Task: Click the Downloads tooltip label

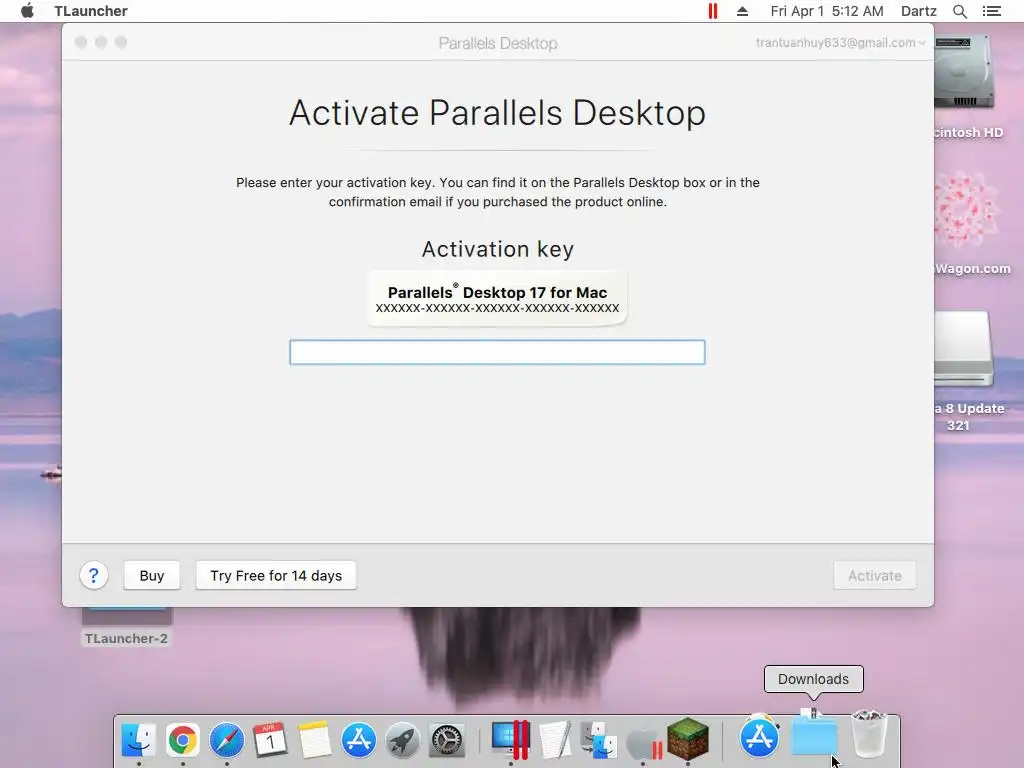Action: pos(813,679)
